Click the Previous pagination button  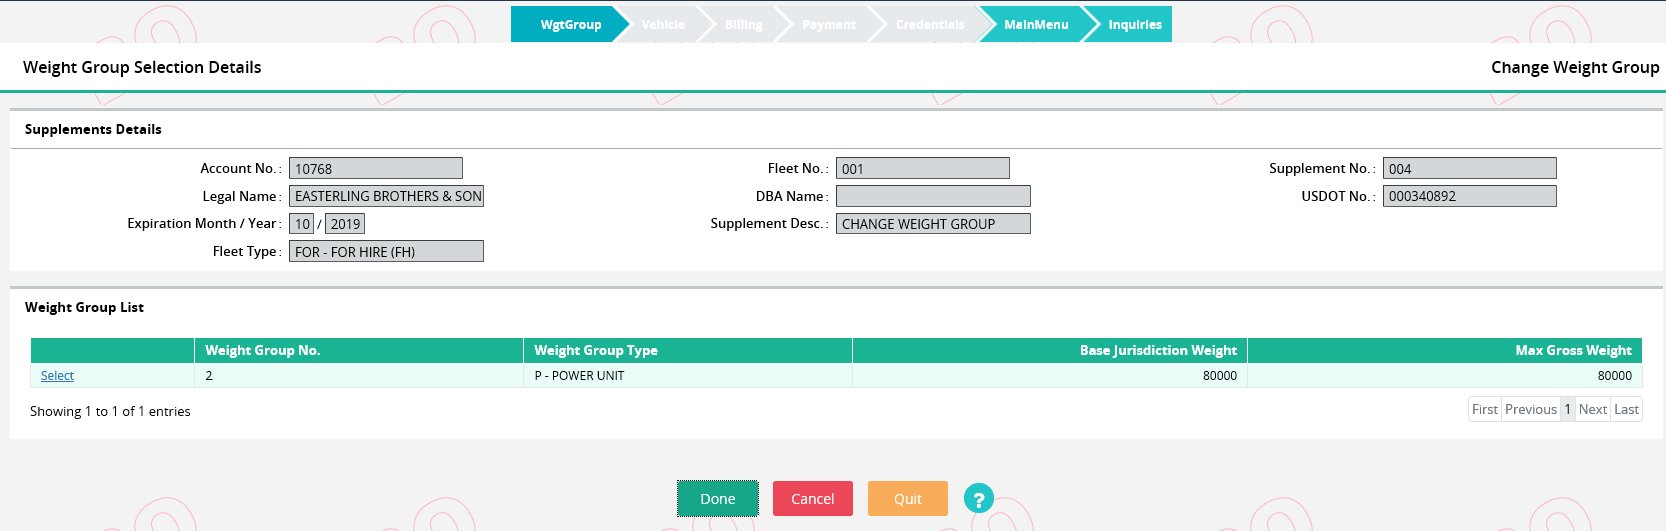click(x=1530, y=409)
